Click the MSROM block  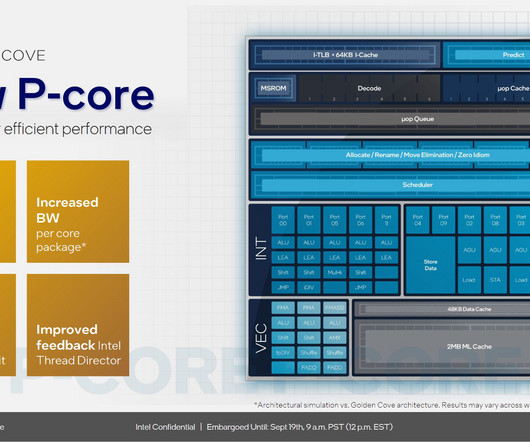(273, 88)
